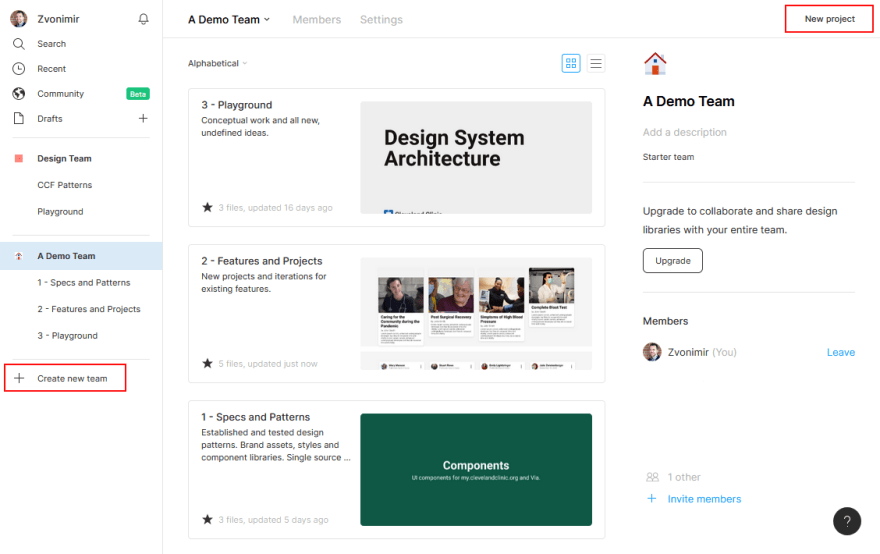
Task: Toggle star on 3 - Playground project
Action: pos(207,208)
